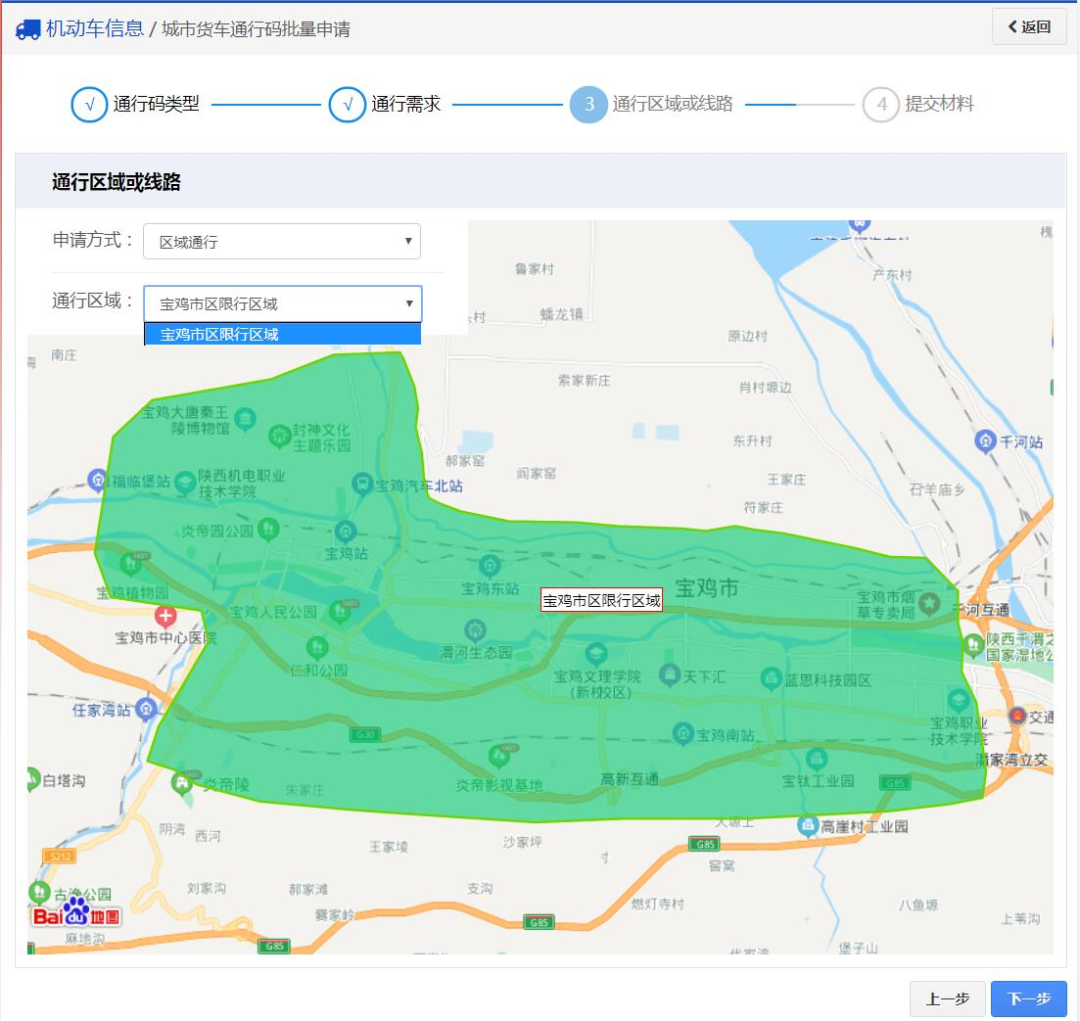Click the 宝鸡文理学院 school icon
This screenshot has height=1021, width=1080.
click(x=597, y=655)
